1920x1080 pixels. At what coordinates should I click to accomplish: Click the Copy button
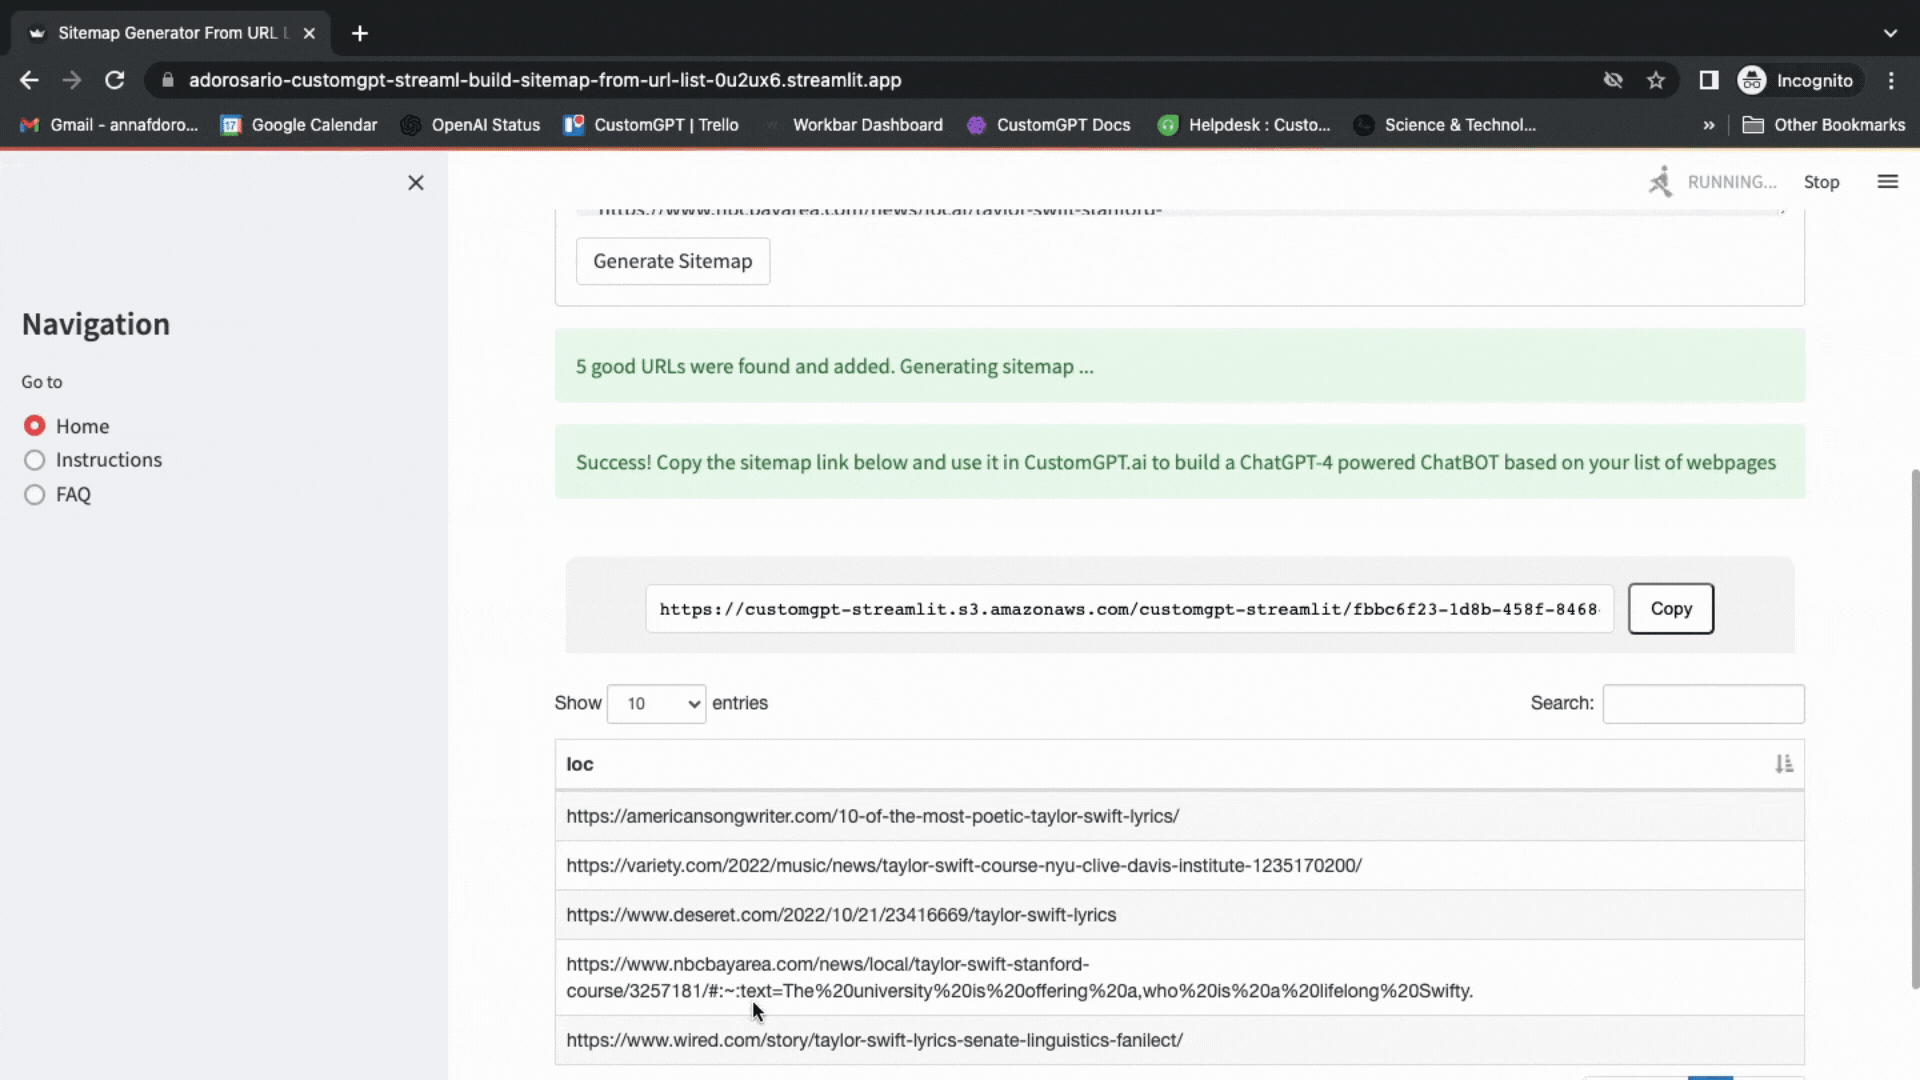[x=1670, y=609]
